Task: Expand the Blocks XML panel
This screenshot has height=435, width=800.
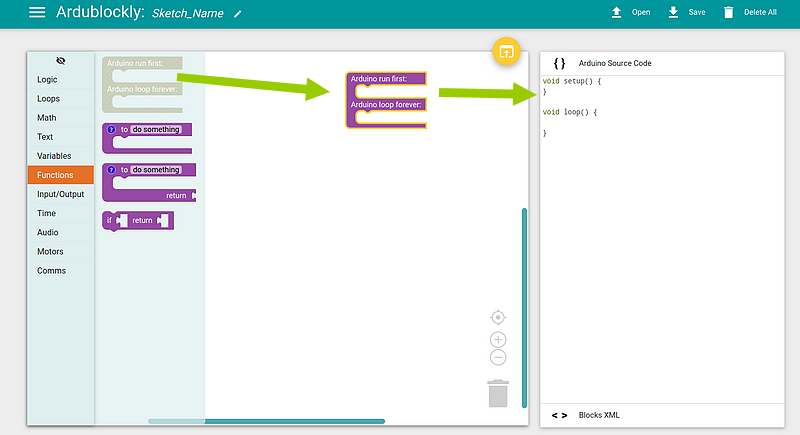Action: (x=662, y=415)
